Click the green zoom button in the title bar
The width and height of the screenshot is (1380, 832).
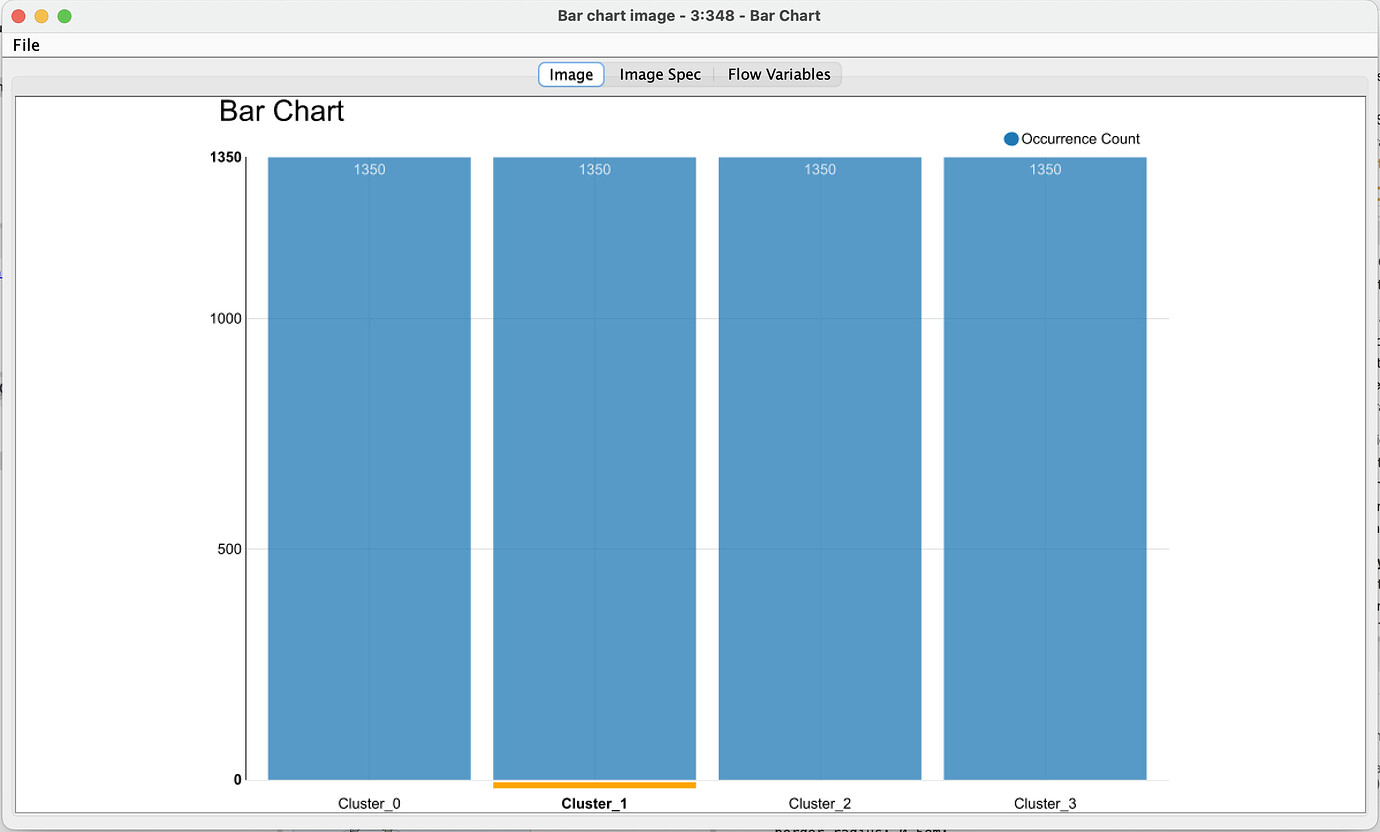[x=64, y=16]
